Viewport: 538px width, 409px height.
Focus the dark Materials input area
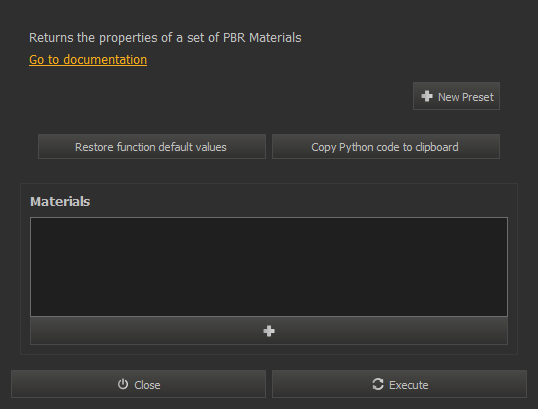(269, 267)
